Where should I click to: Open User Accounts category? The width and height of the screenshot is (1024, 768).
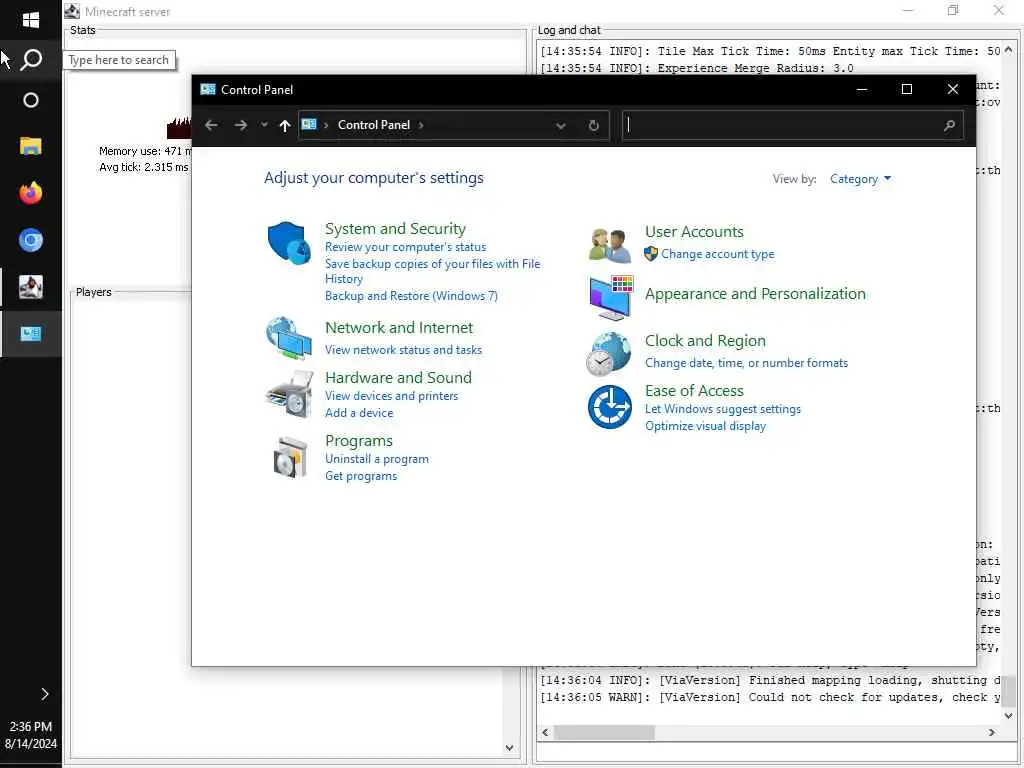694,232
